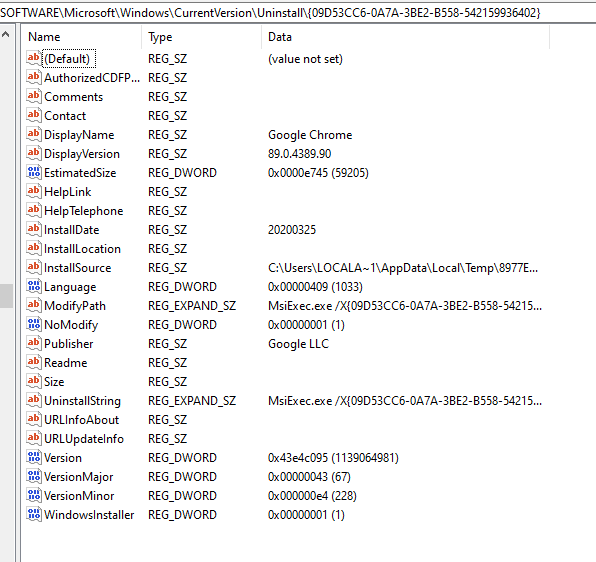Select the string icon beside InstallDate
The image size is (596, 562).
[x=33, y=229]
